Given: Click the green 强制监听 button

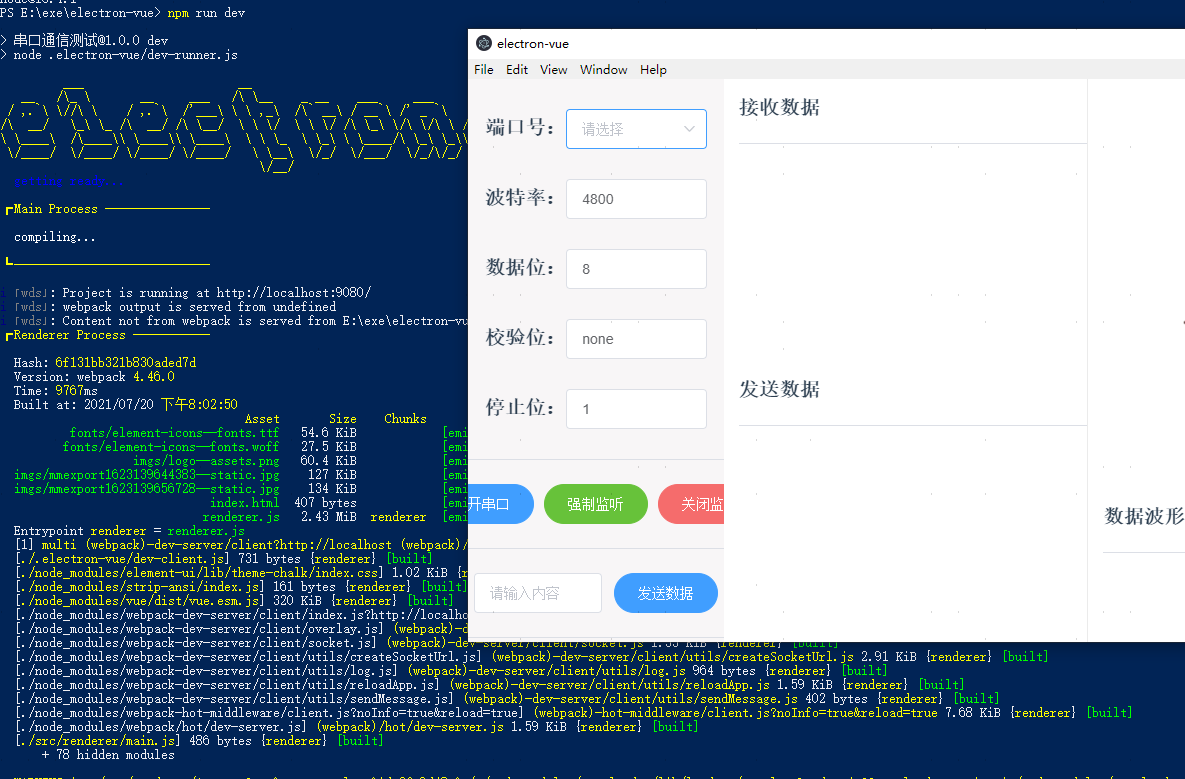Looking at the screenshot, I should [596, 504].
